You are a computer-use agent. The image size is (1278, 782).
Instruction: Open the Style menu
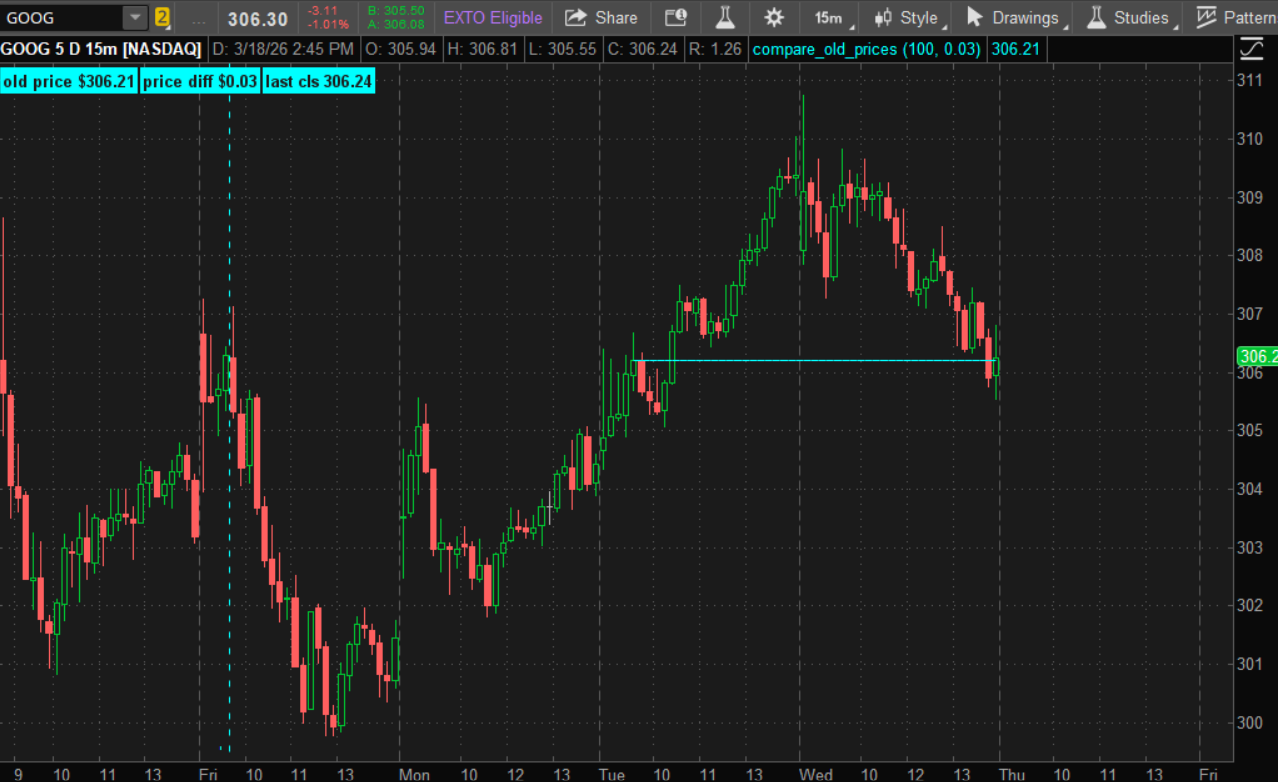(x=906, y=18)
